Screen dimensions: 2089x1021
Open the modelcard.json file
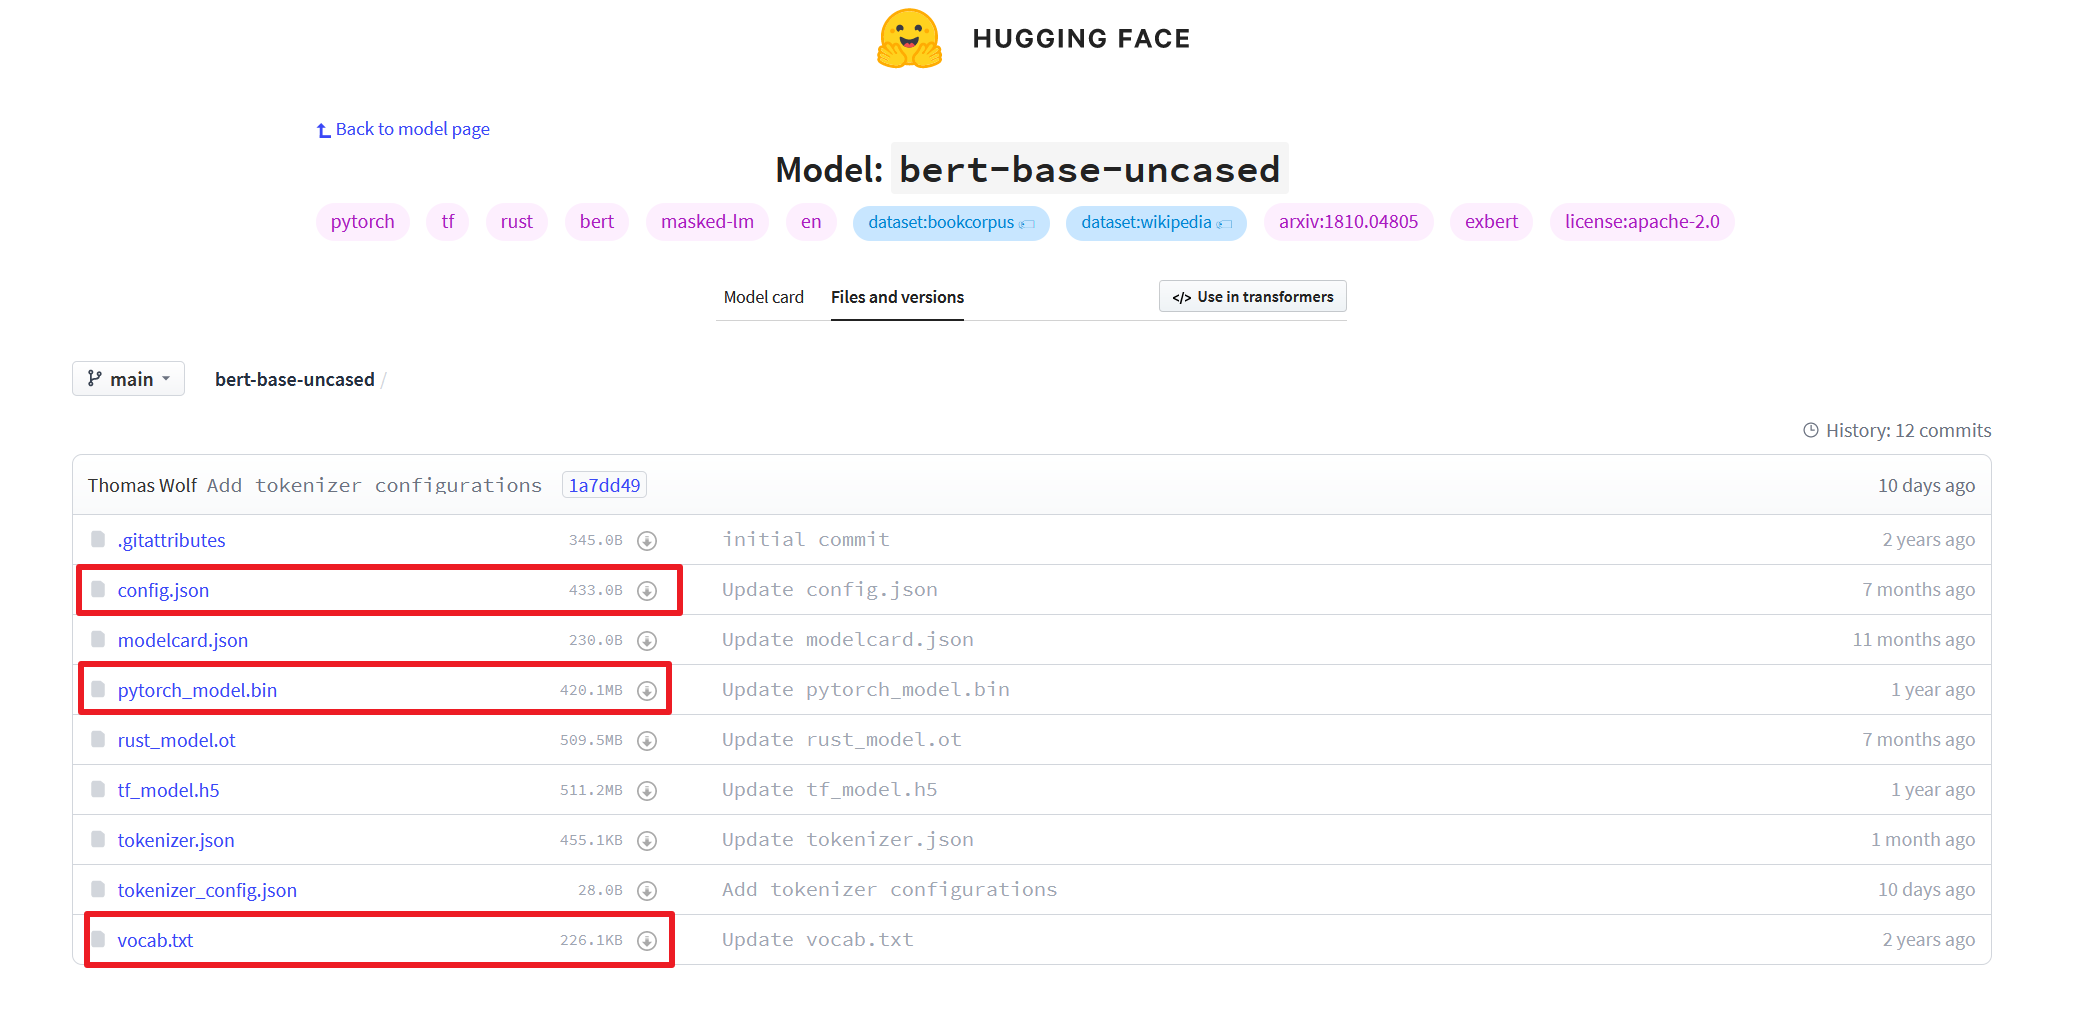[x=183, y=640]
